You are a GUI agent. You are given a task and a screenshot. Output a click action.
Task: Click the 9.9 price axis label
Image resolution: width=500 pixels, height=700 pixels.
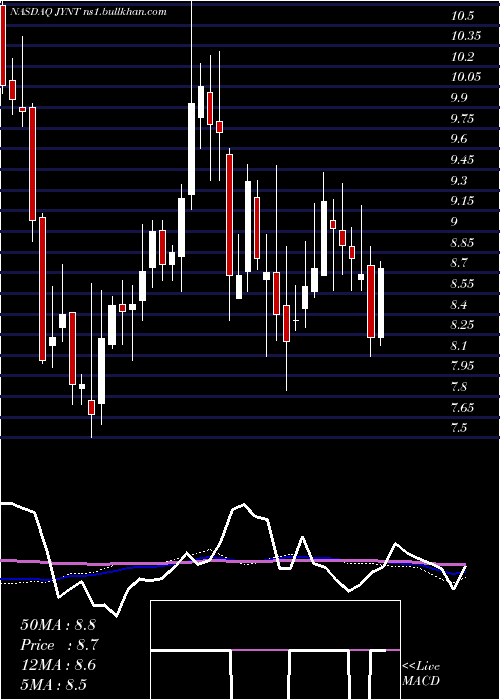(459, 98)
